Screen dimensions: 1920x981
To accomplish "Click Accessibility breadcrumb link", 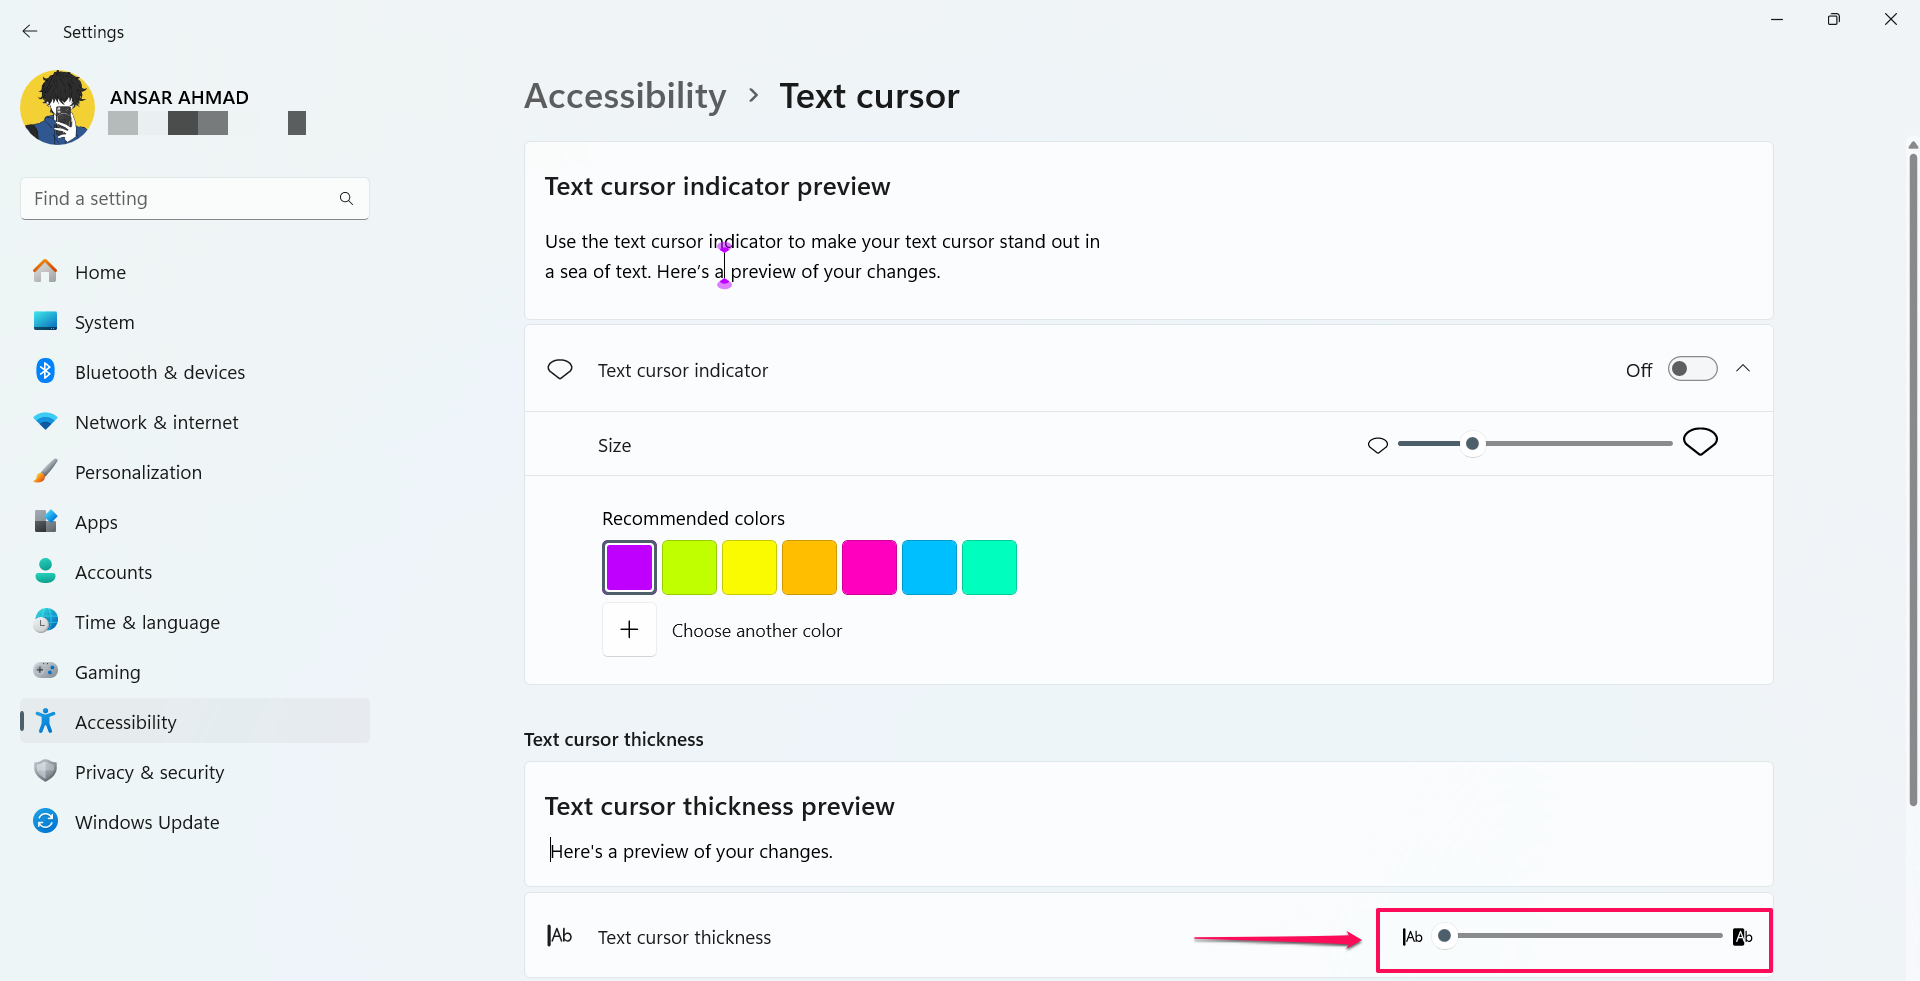I will (625, 96).
